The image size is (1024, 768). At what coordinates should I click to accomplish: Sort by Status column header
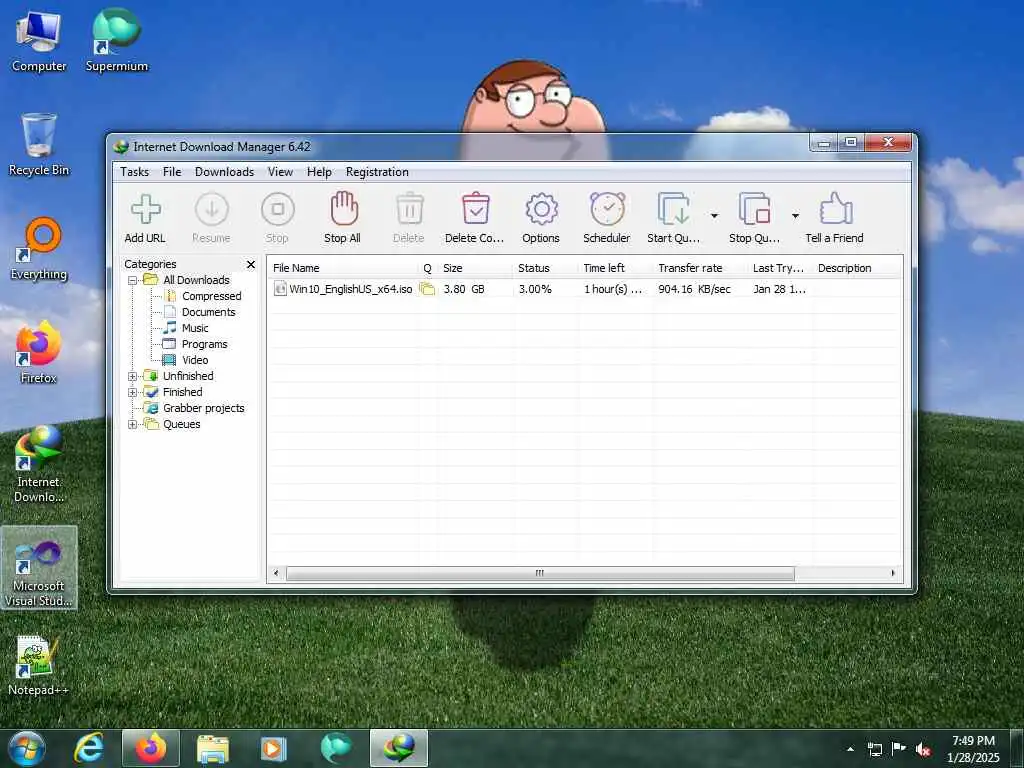(546, 268)
